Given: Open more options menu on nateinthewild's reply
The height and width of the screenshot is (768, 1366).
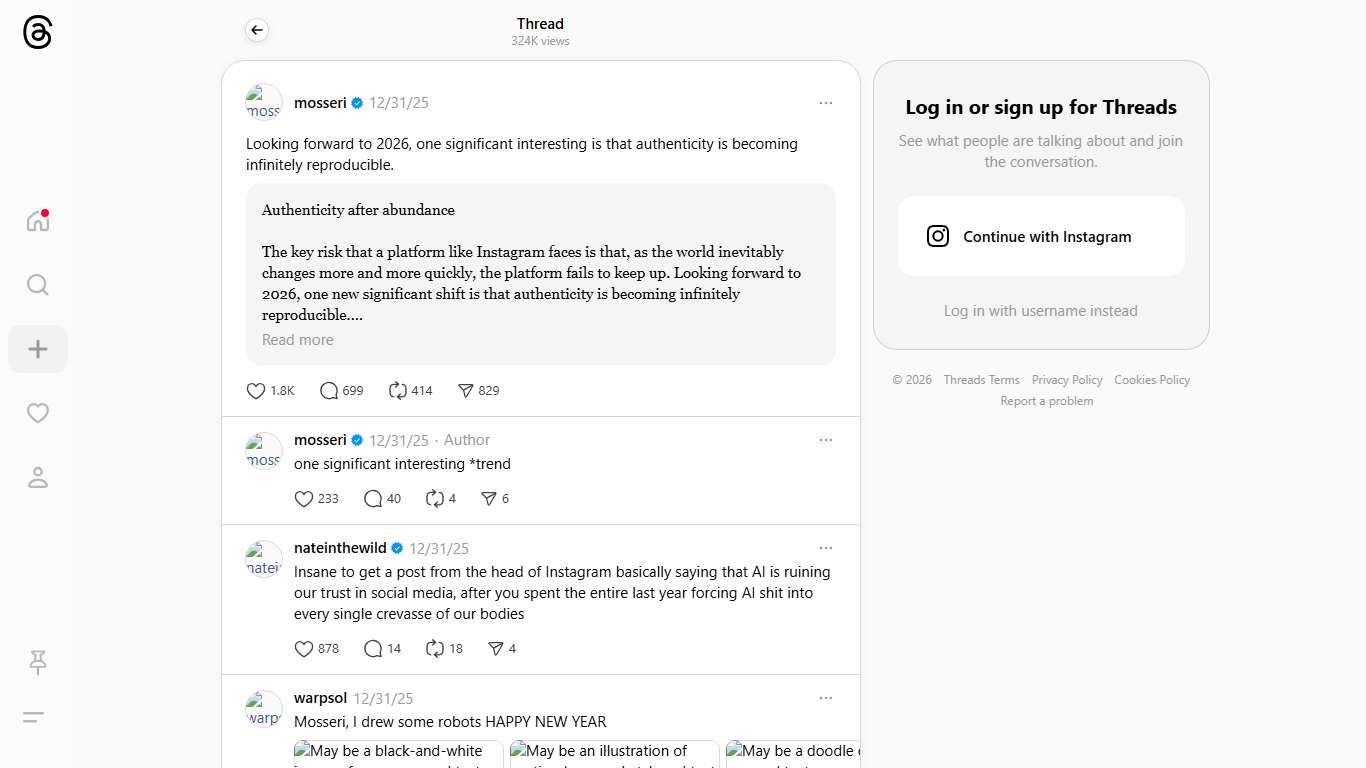Looking at the screenshot, I should [x=825, y=548].
